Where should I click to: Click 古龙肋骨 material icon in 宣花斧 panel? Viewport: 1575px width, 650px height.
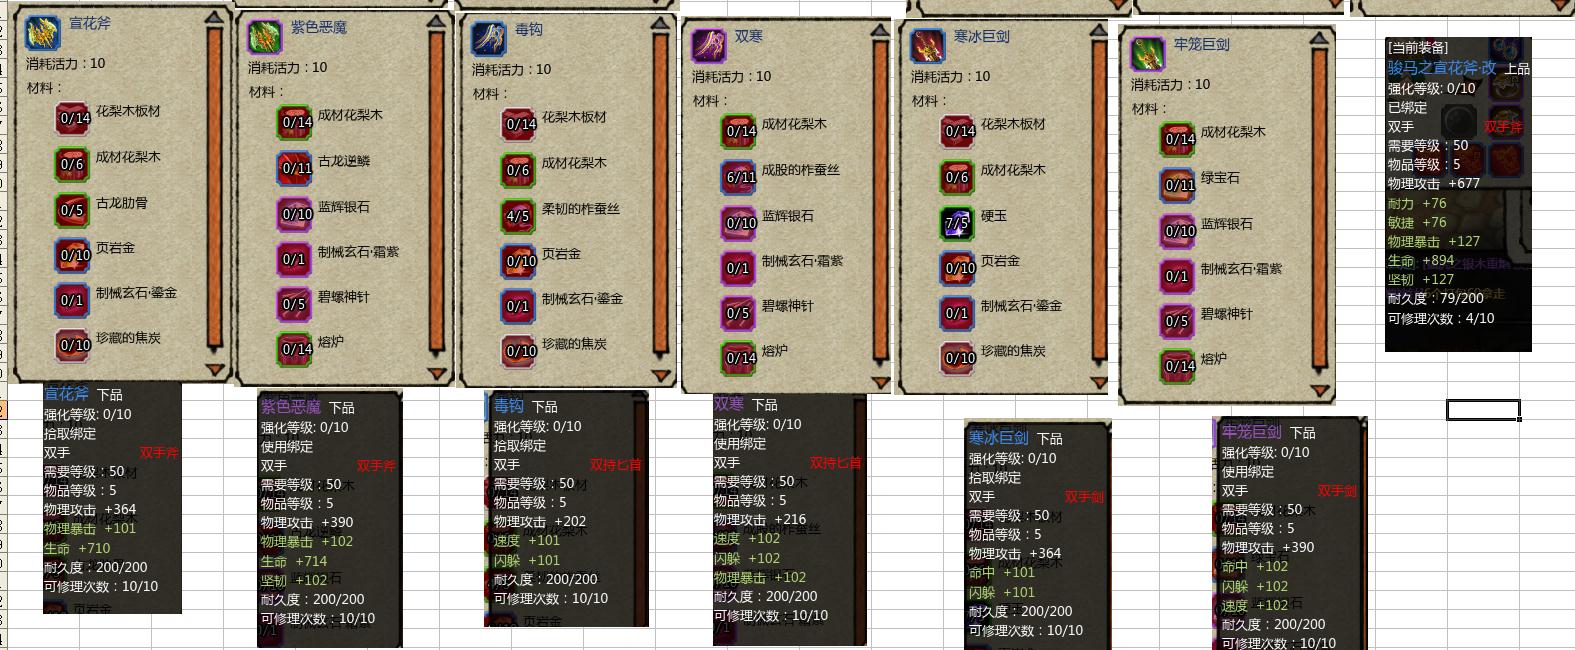coord(73,210)
